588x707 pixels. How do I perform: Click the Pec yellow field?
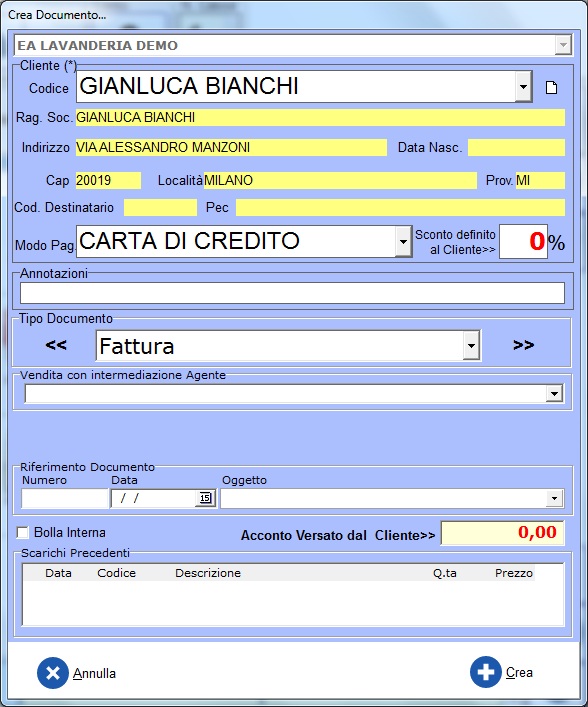pos(400,207)
